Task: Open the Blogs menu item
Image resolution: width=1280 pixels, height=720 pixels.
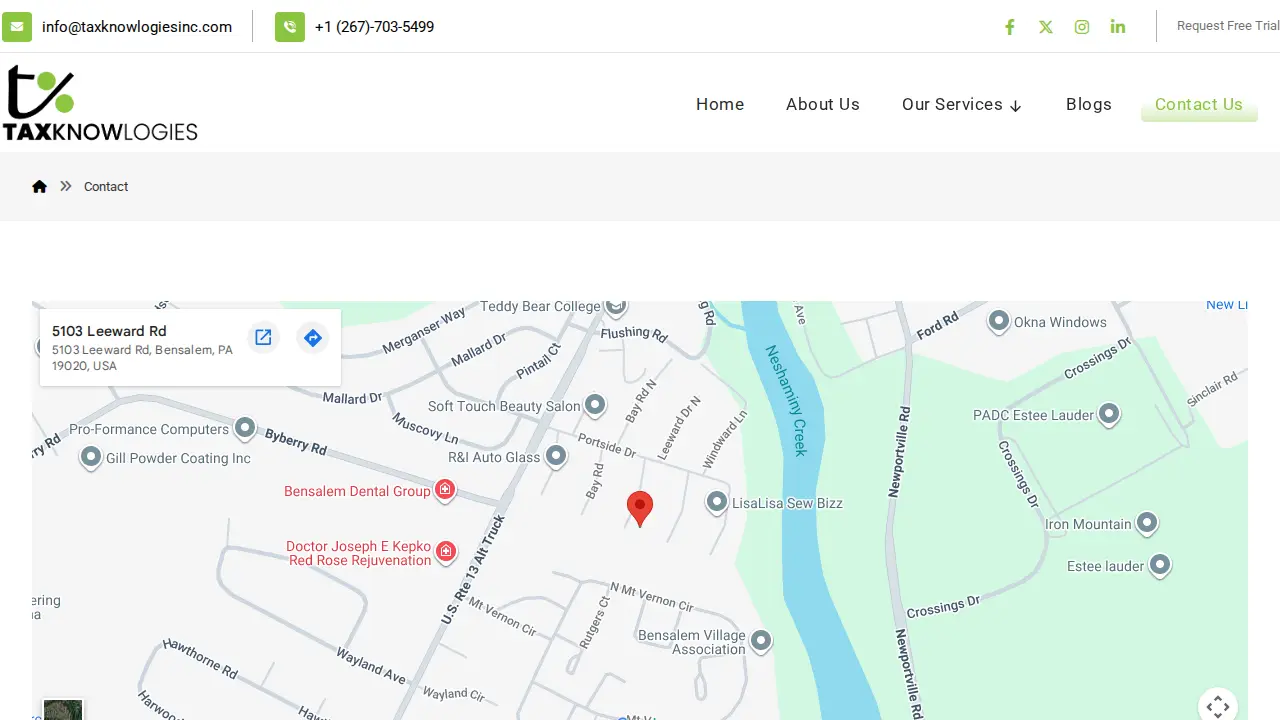Action: point(1089,105)
